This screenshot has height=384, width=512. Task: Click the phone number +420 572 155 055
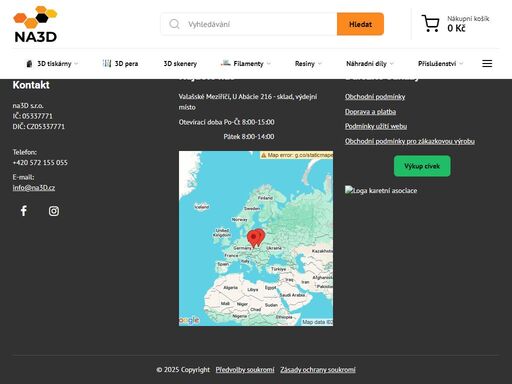[x=40, y=163]
